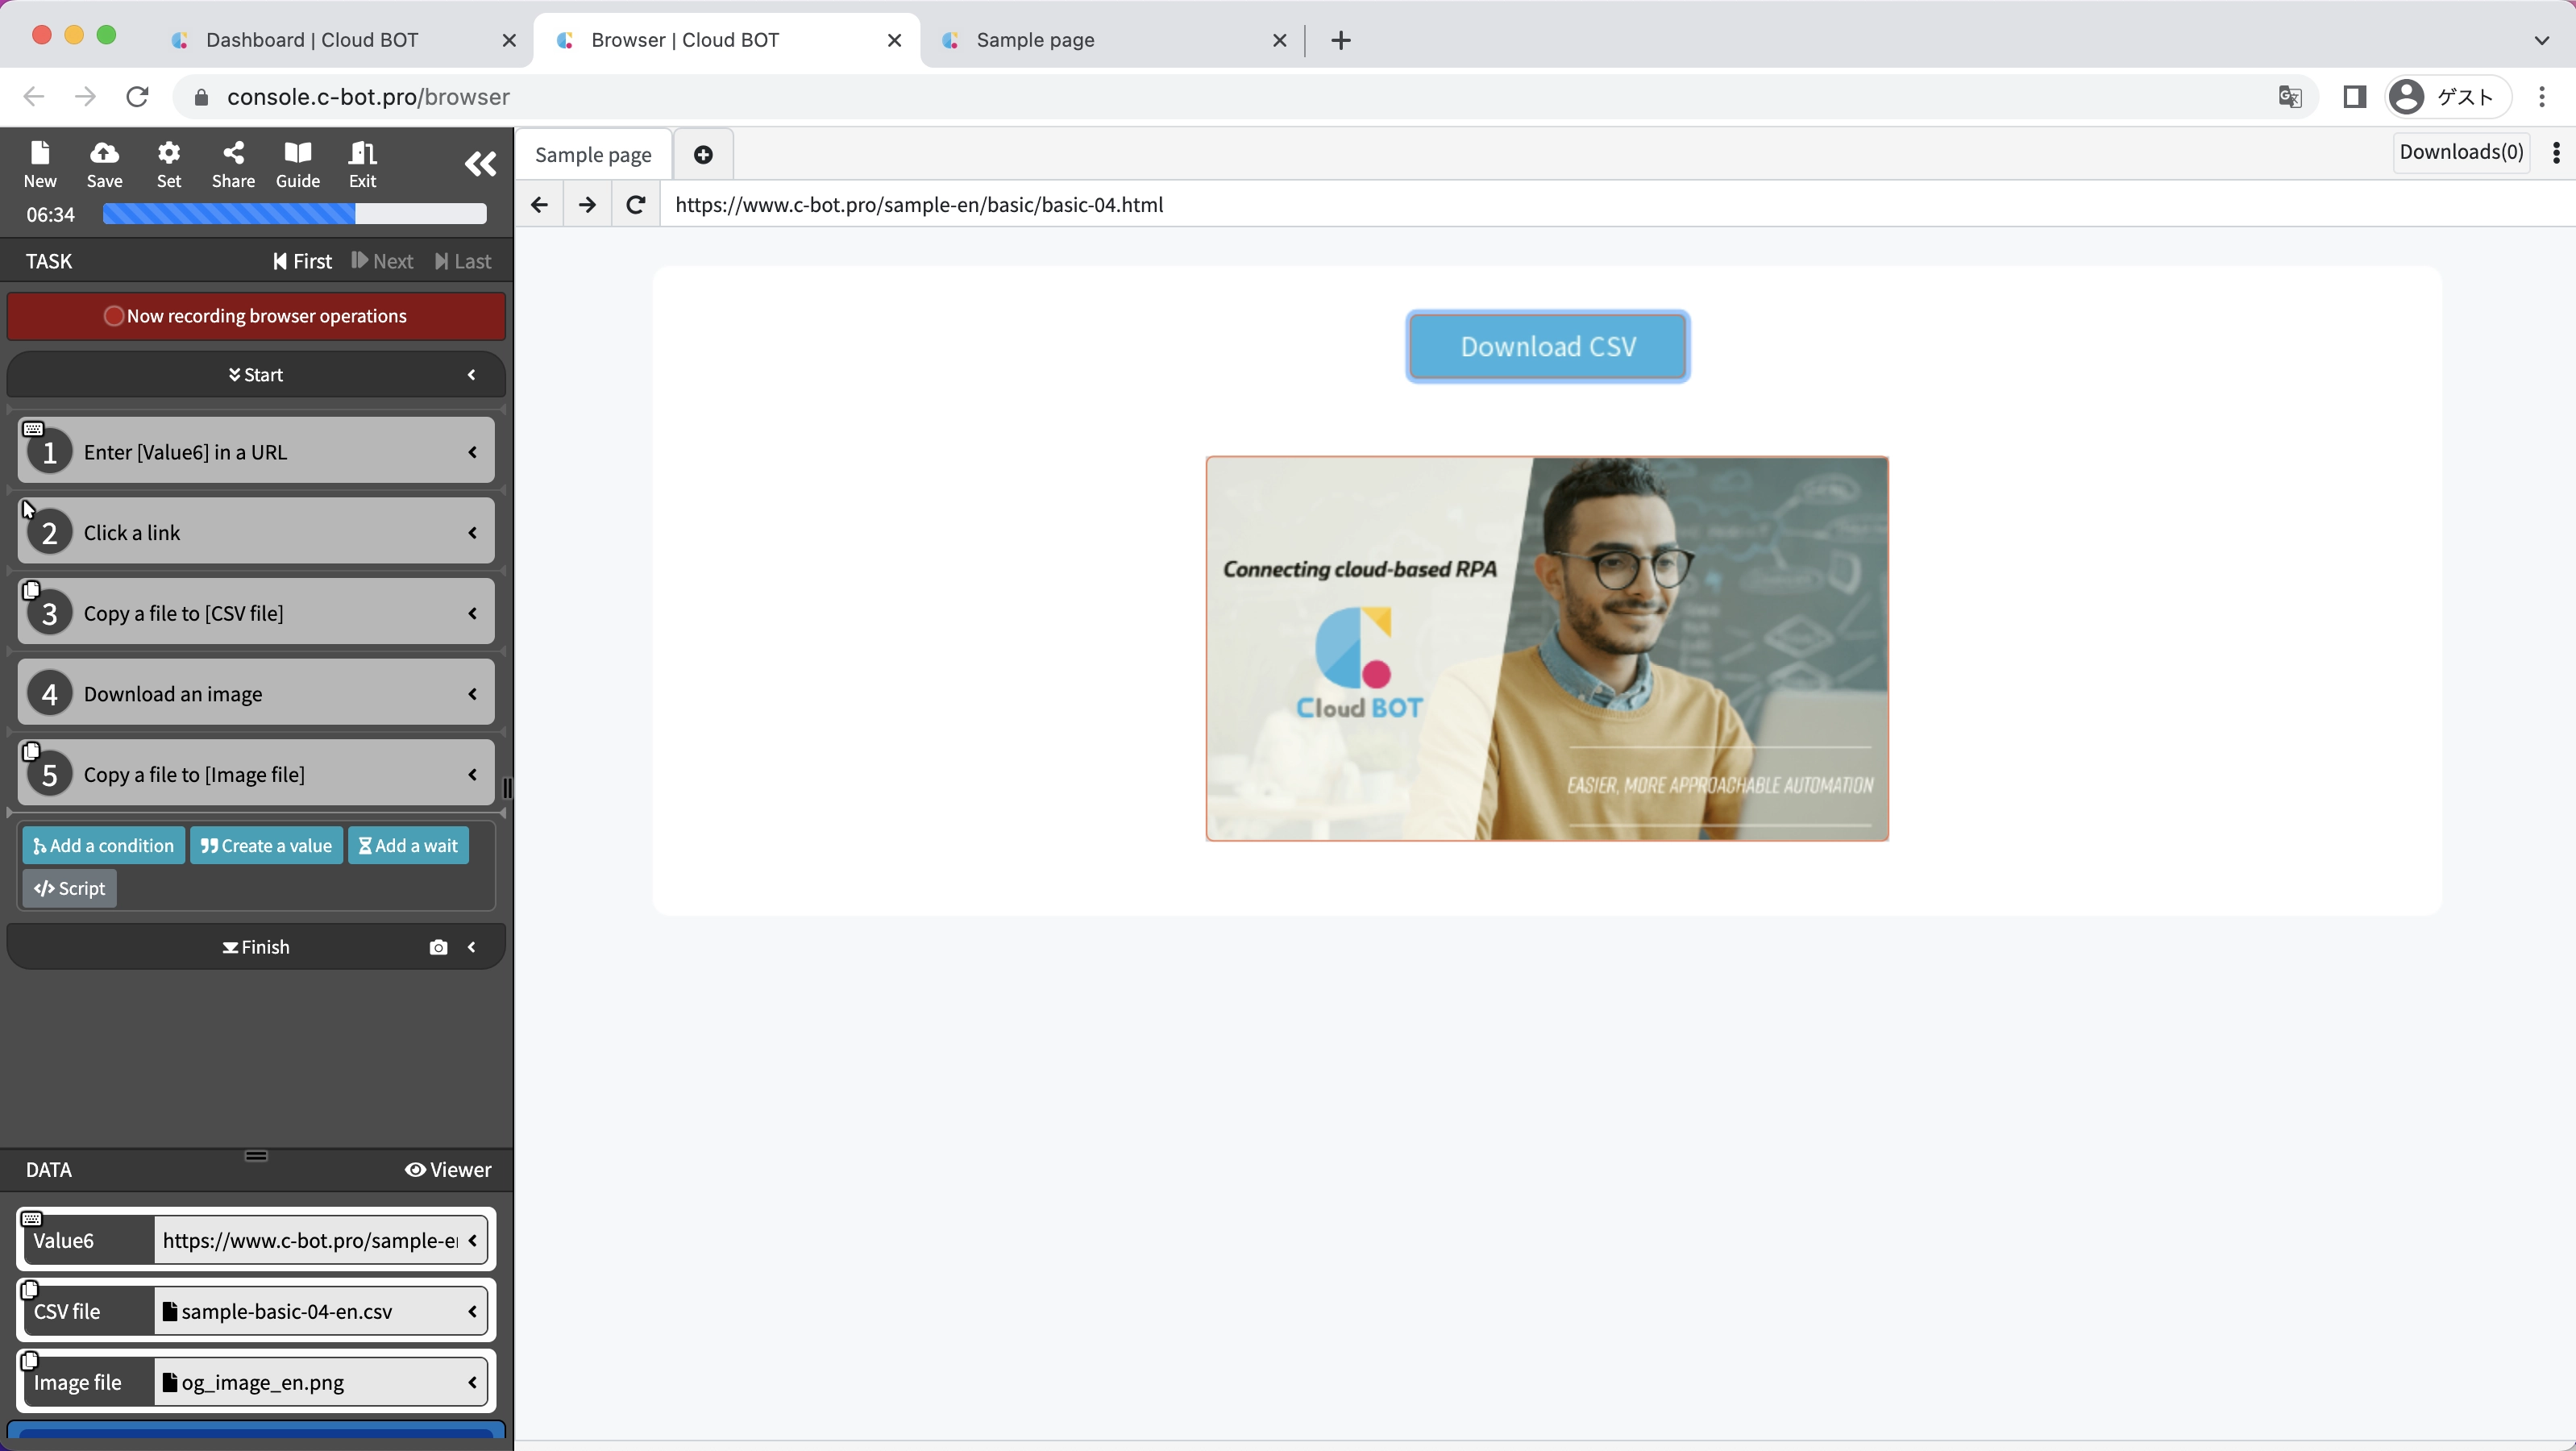Open the Guide book icon
The image size is (2576, 1451).
click(x=298, y=163)
